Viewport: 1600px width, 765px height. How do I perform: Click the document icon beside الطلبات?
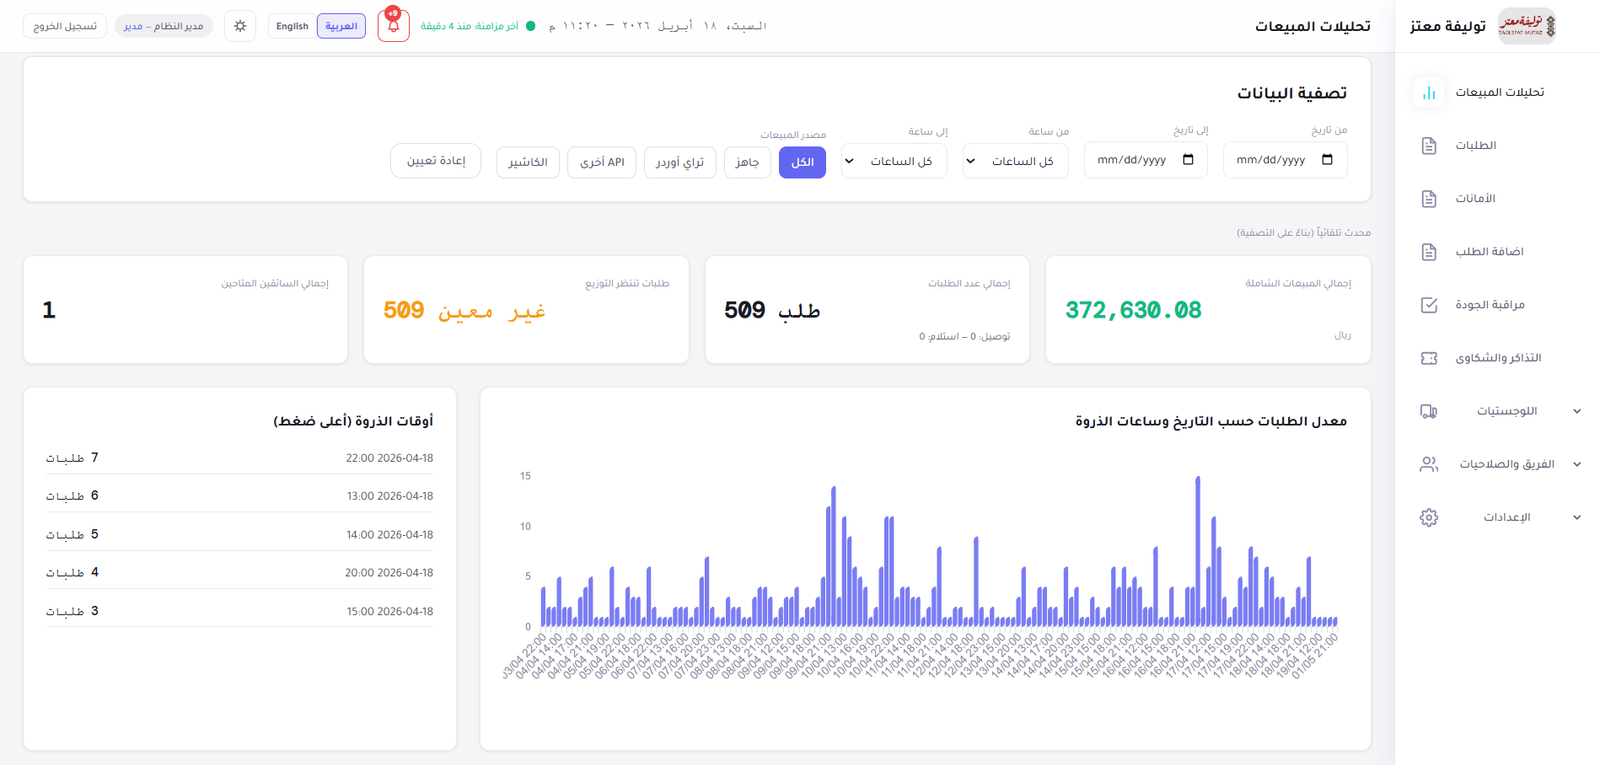pos(1429,146)
